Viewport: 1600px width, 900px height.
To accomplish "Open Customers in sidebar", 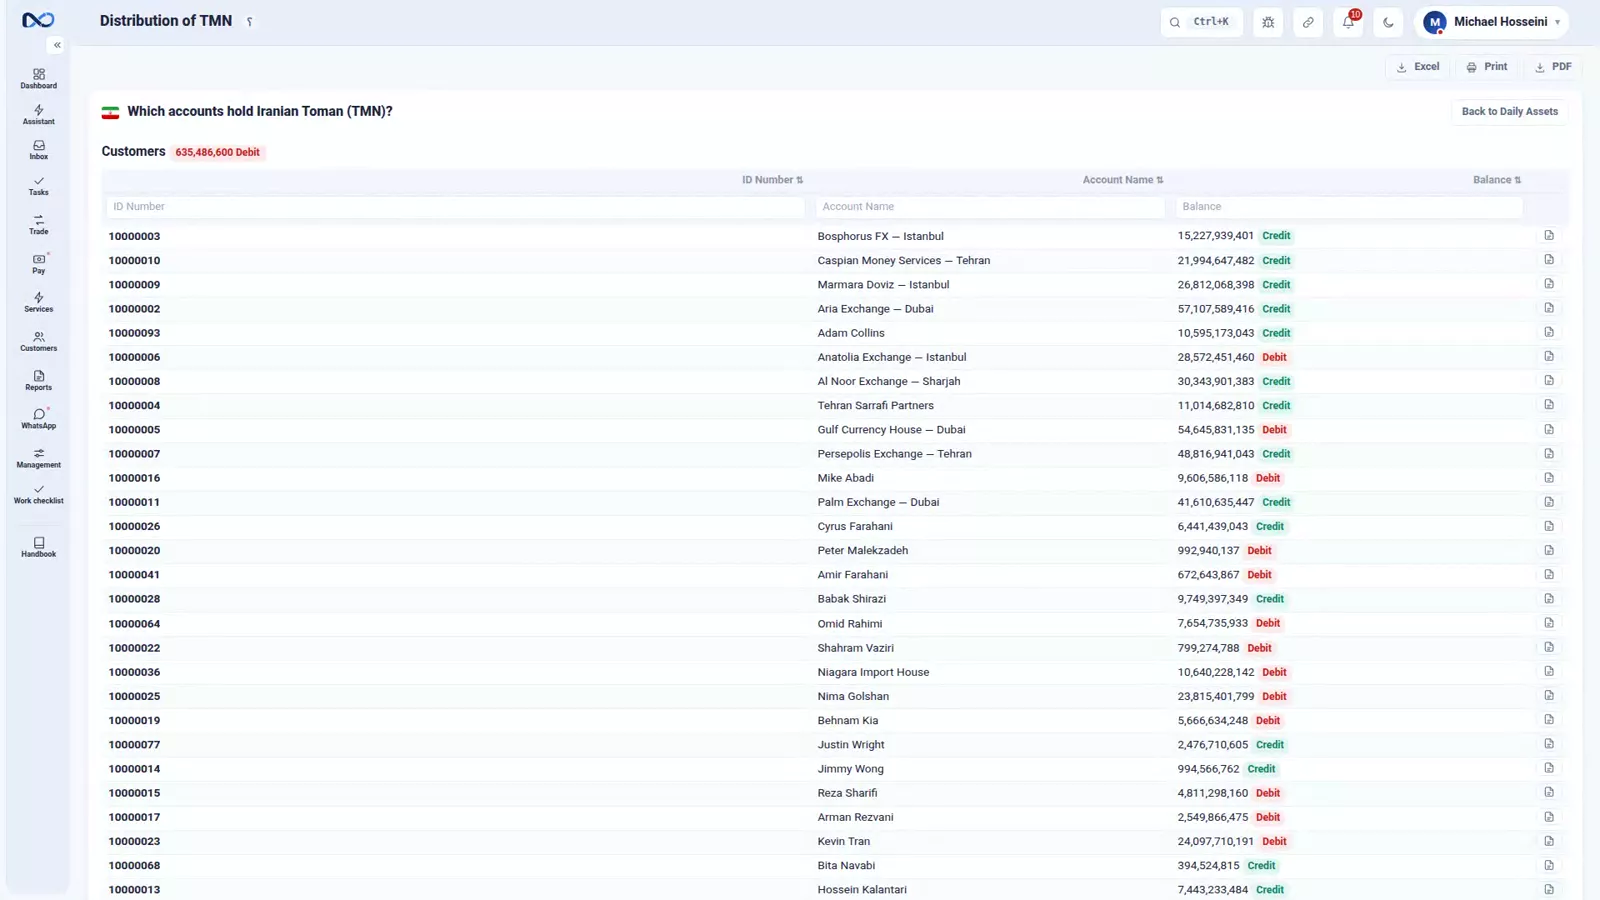I will [x=38, y=341].
